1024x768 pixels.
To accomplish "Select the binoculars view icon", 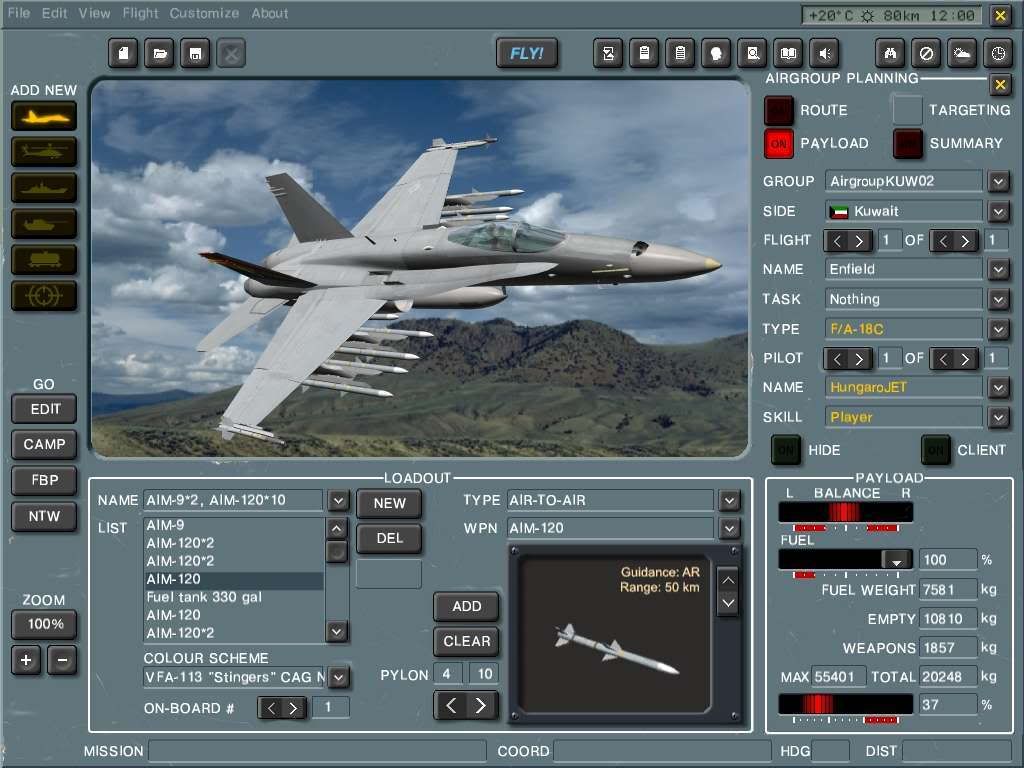I will pyautogui.click(x=890, y=53).
